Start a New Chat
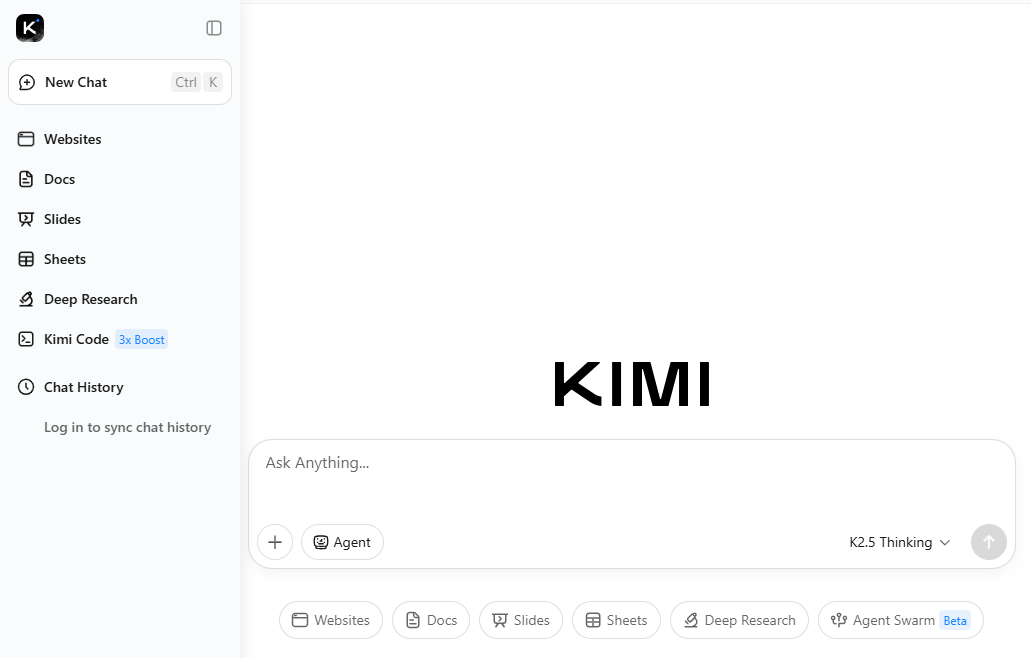Screen dimensions: 1031x658 (x=120, y=82)
